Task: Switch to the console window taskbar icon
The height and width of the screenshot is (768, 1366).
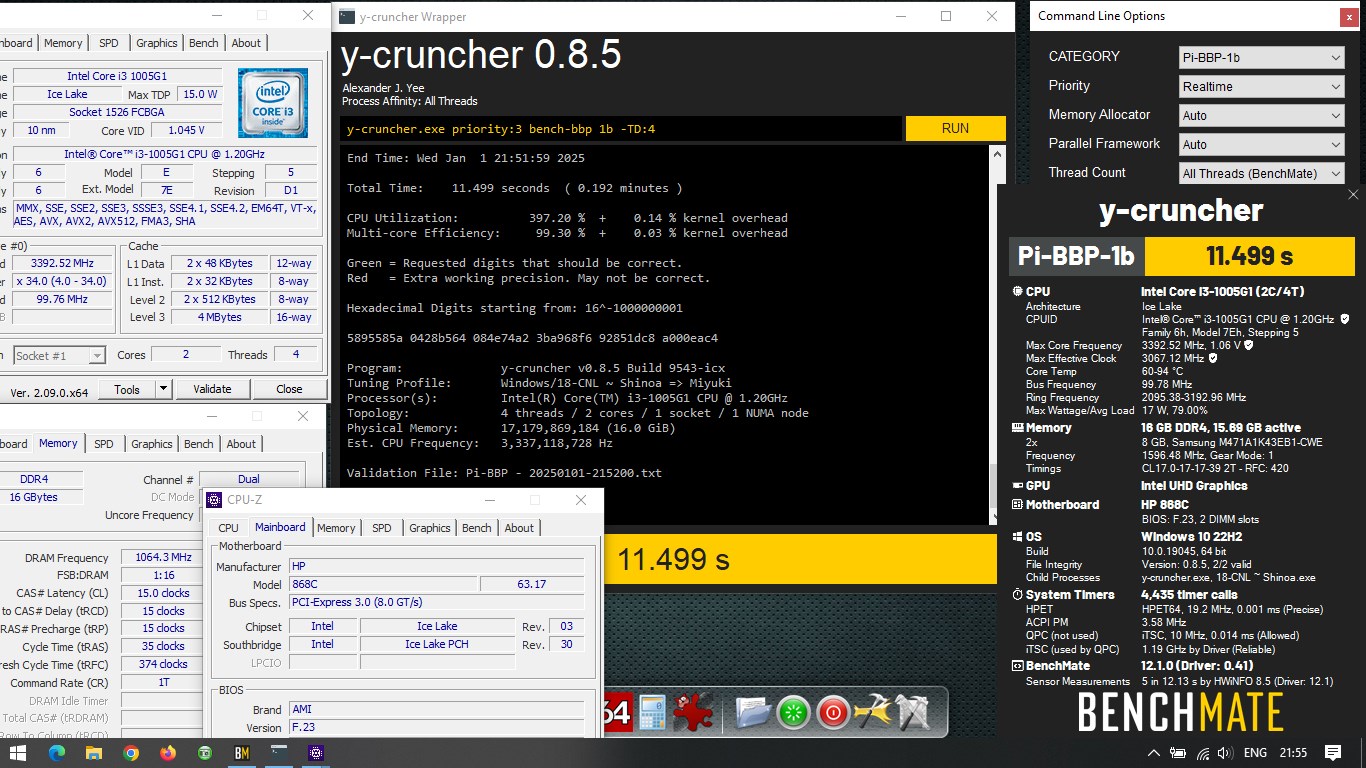Action: coord(279,753)
